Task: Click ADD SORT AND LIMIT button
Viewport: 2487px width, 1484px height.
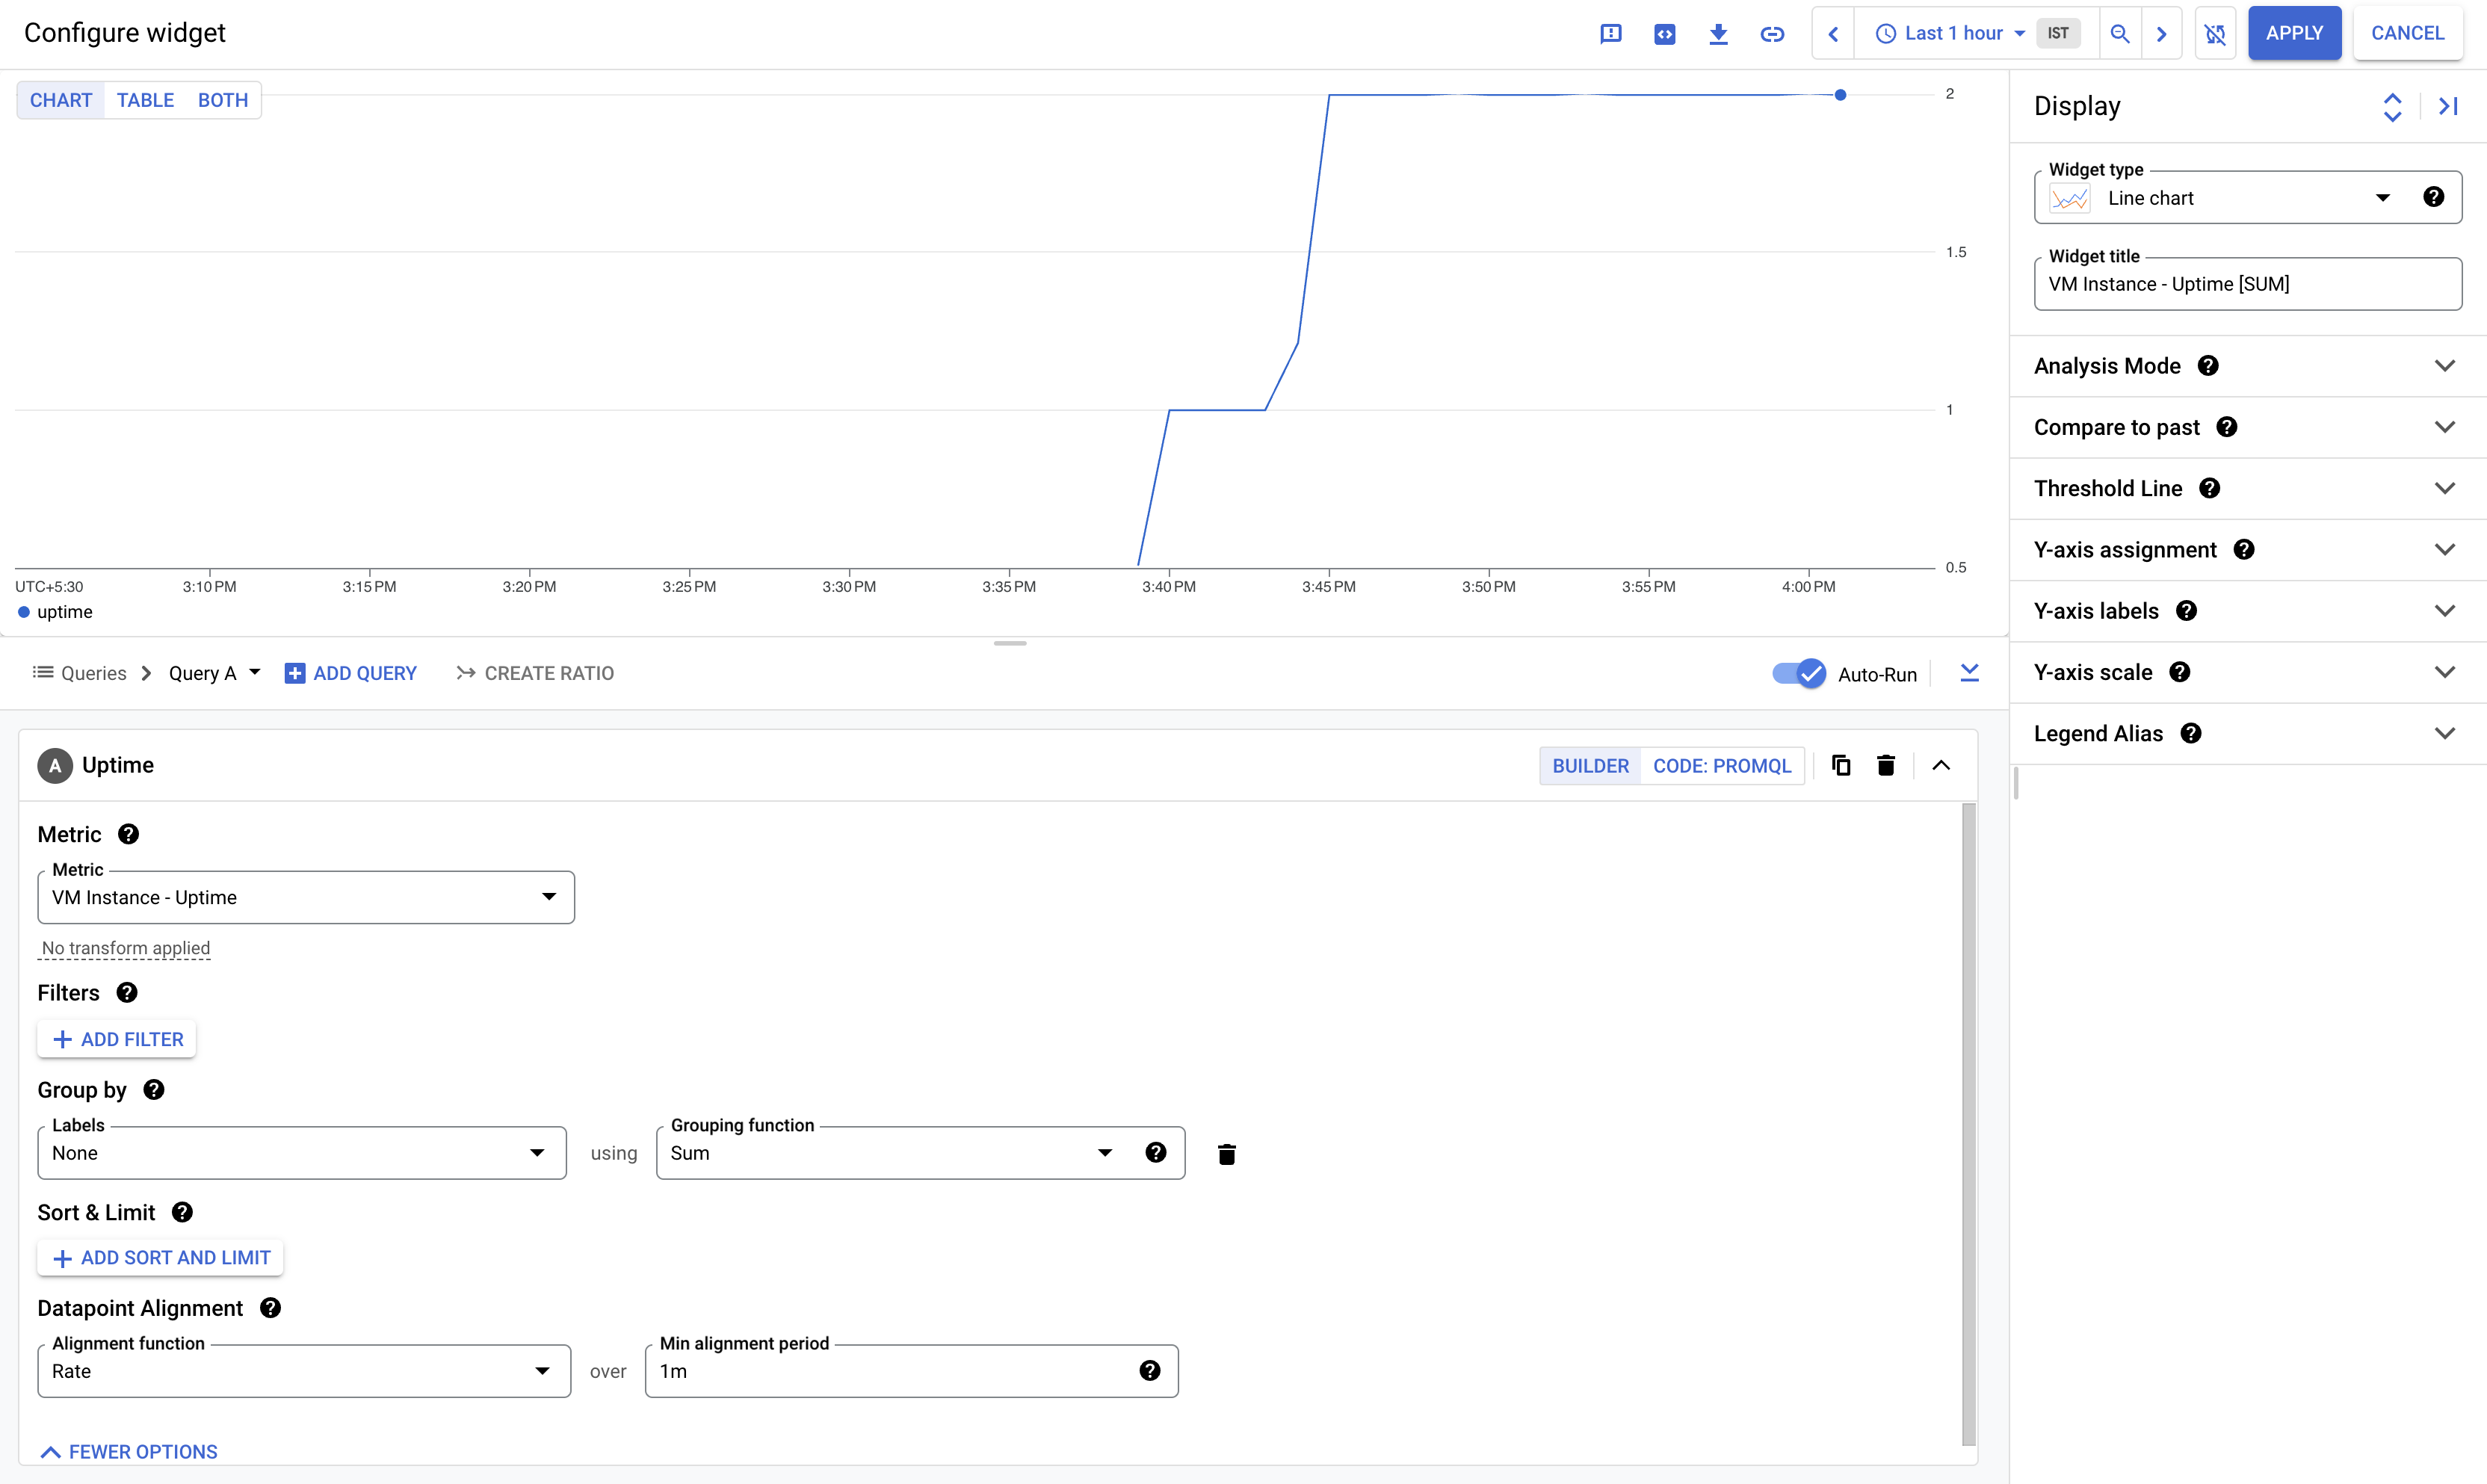Action: 161,1256
